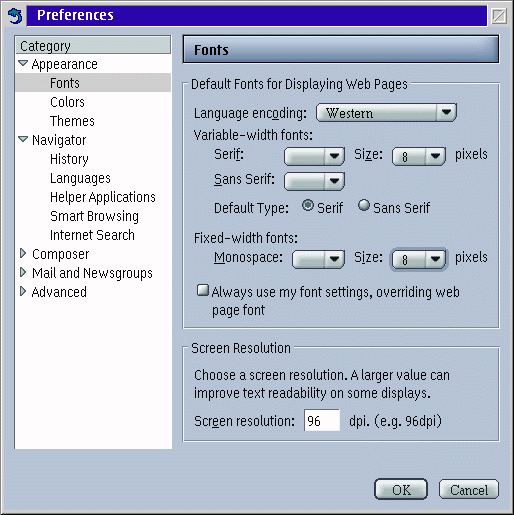Open the Sans Serif font dropdown
Screen dimensions: 514x515
pyautogui.click(x=314, y=181)
